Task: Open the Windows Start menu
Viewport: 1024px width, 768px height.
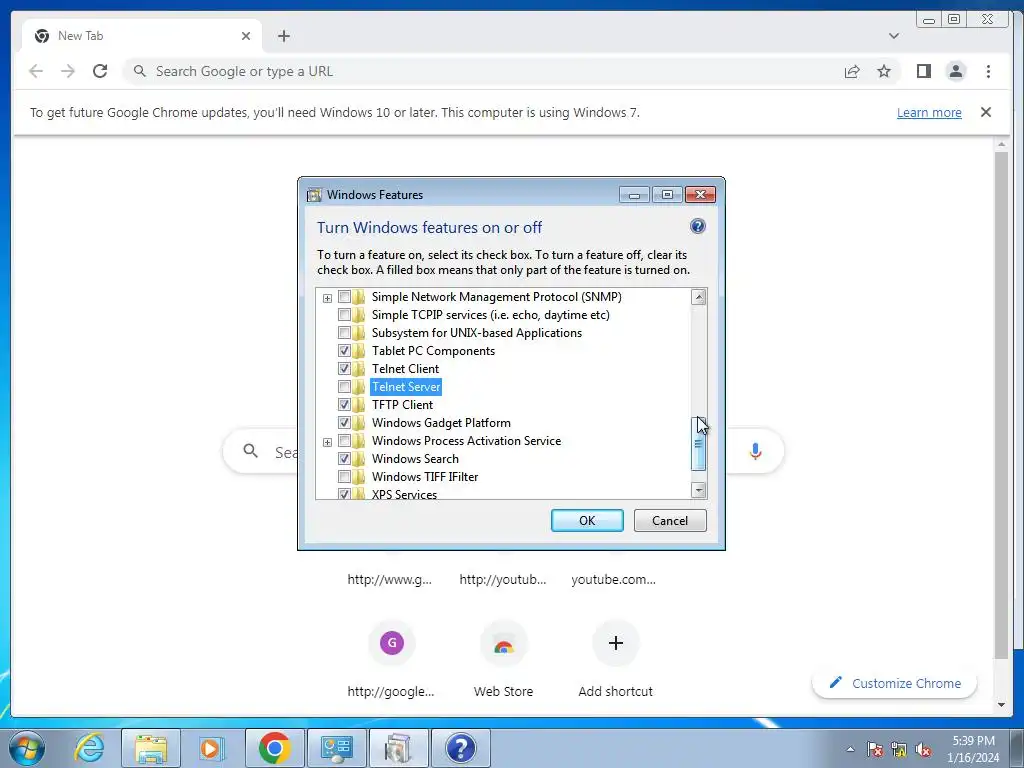Action: [27, 748]
